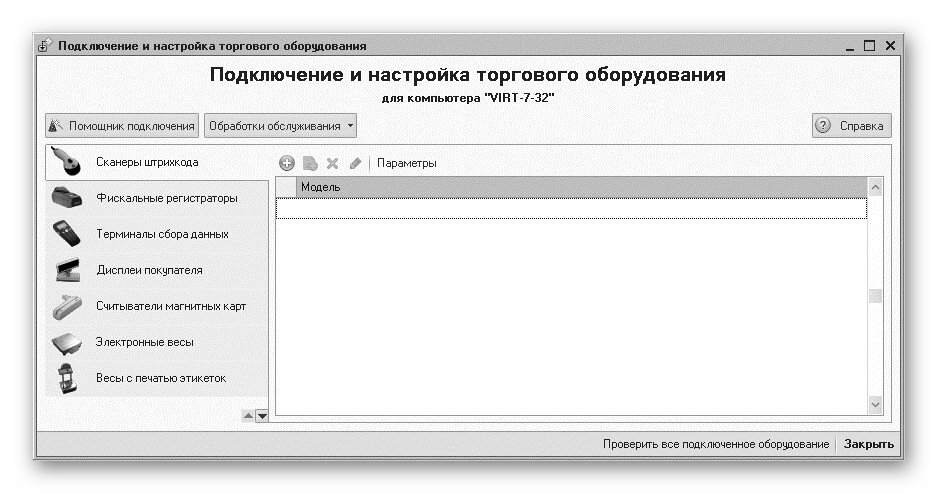Expand the Обработки обслуживания dropdown
The width and height of the screenshot is (937, 493).
coord(281,126)
